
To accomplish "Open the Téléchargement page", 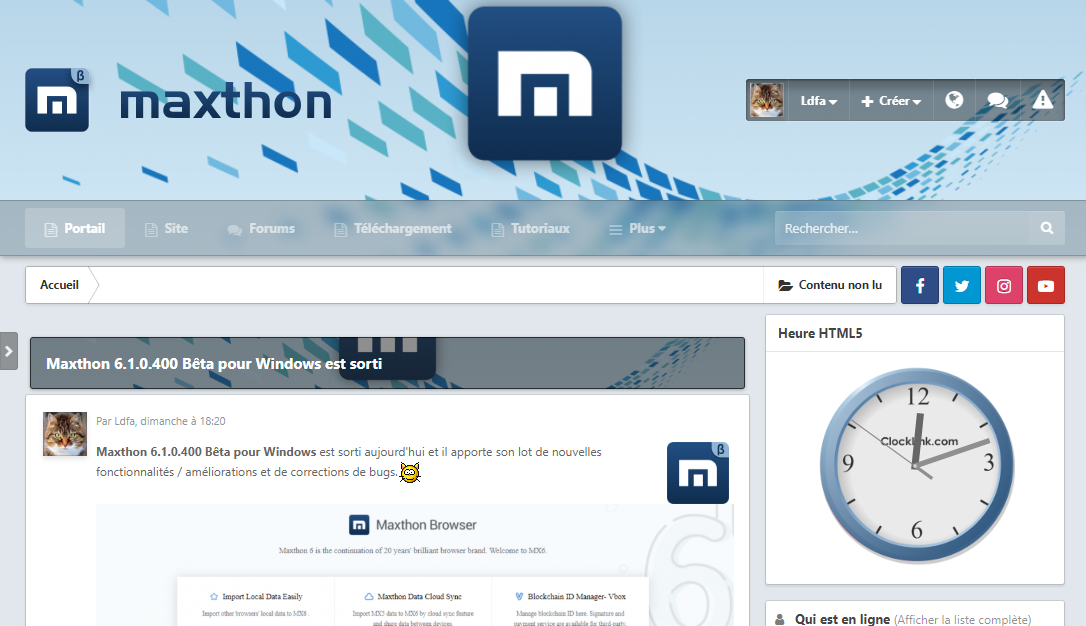I will 393,229.
